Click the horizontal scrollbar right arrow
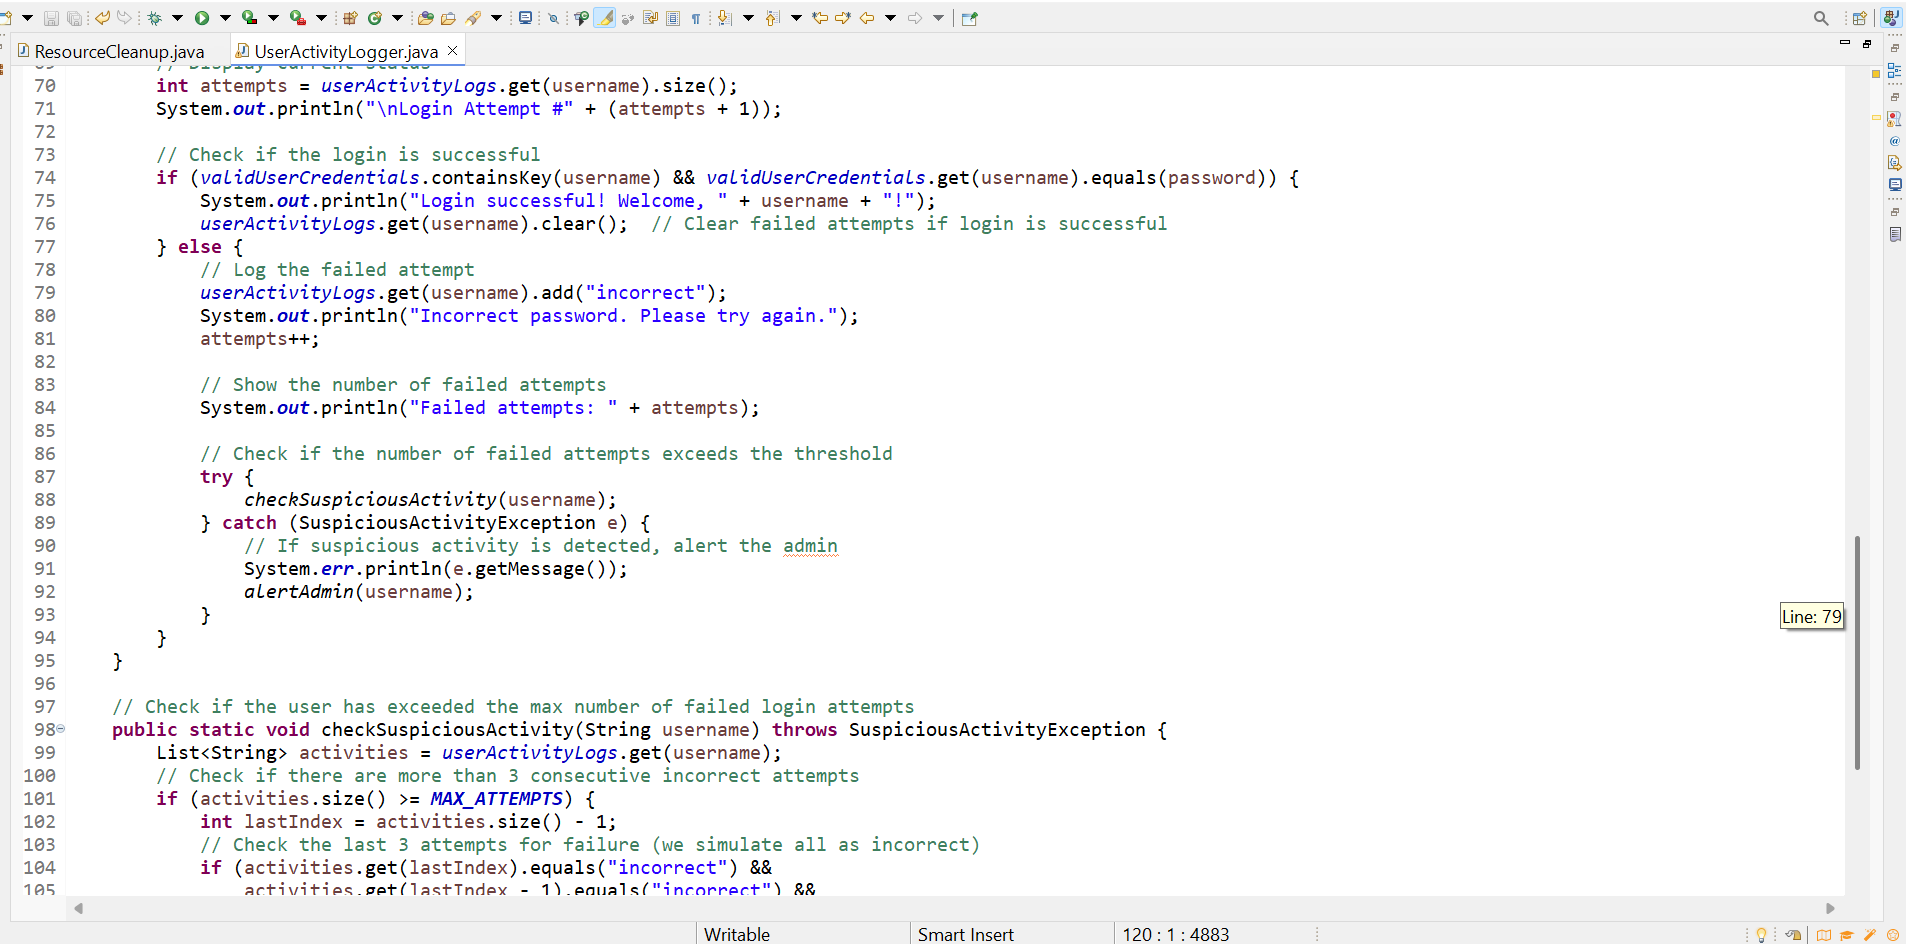 point(1831,908)
